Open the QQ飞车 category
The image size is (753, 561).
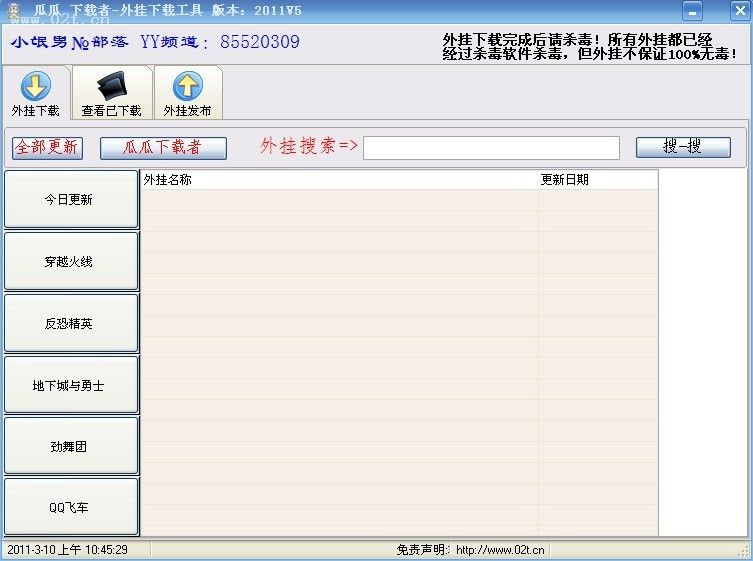[71, 508]
